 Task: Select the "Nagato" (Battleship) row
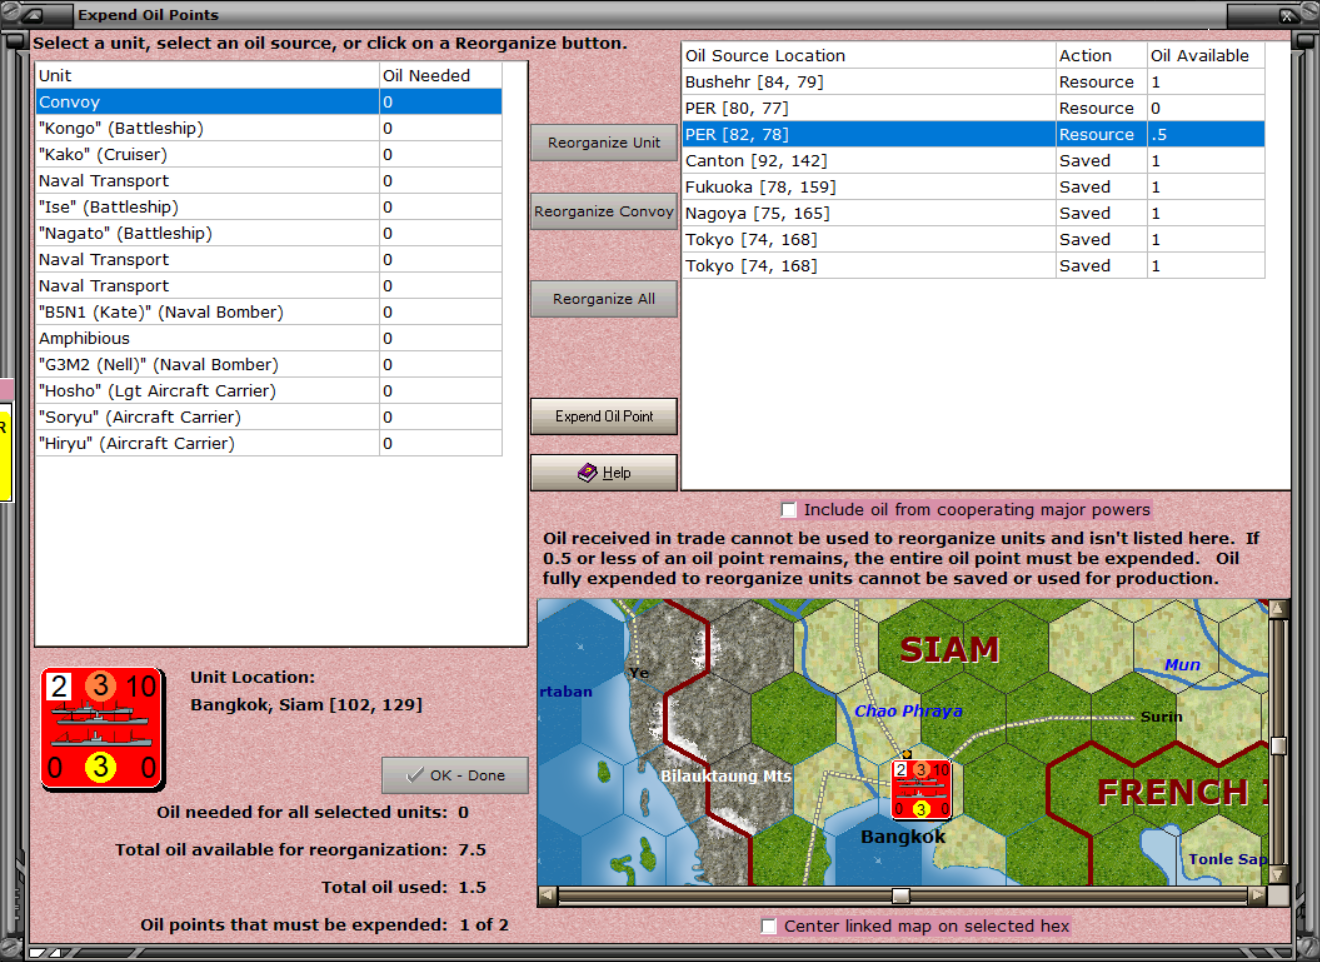tap(268, 233)
